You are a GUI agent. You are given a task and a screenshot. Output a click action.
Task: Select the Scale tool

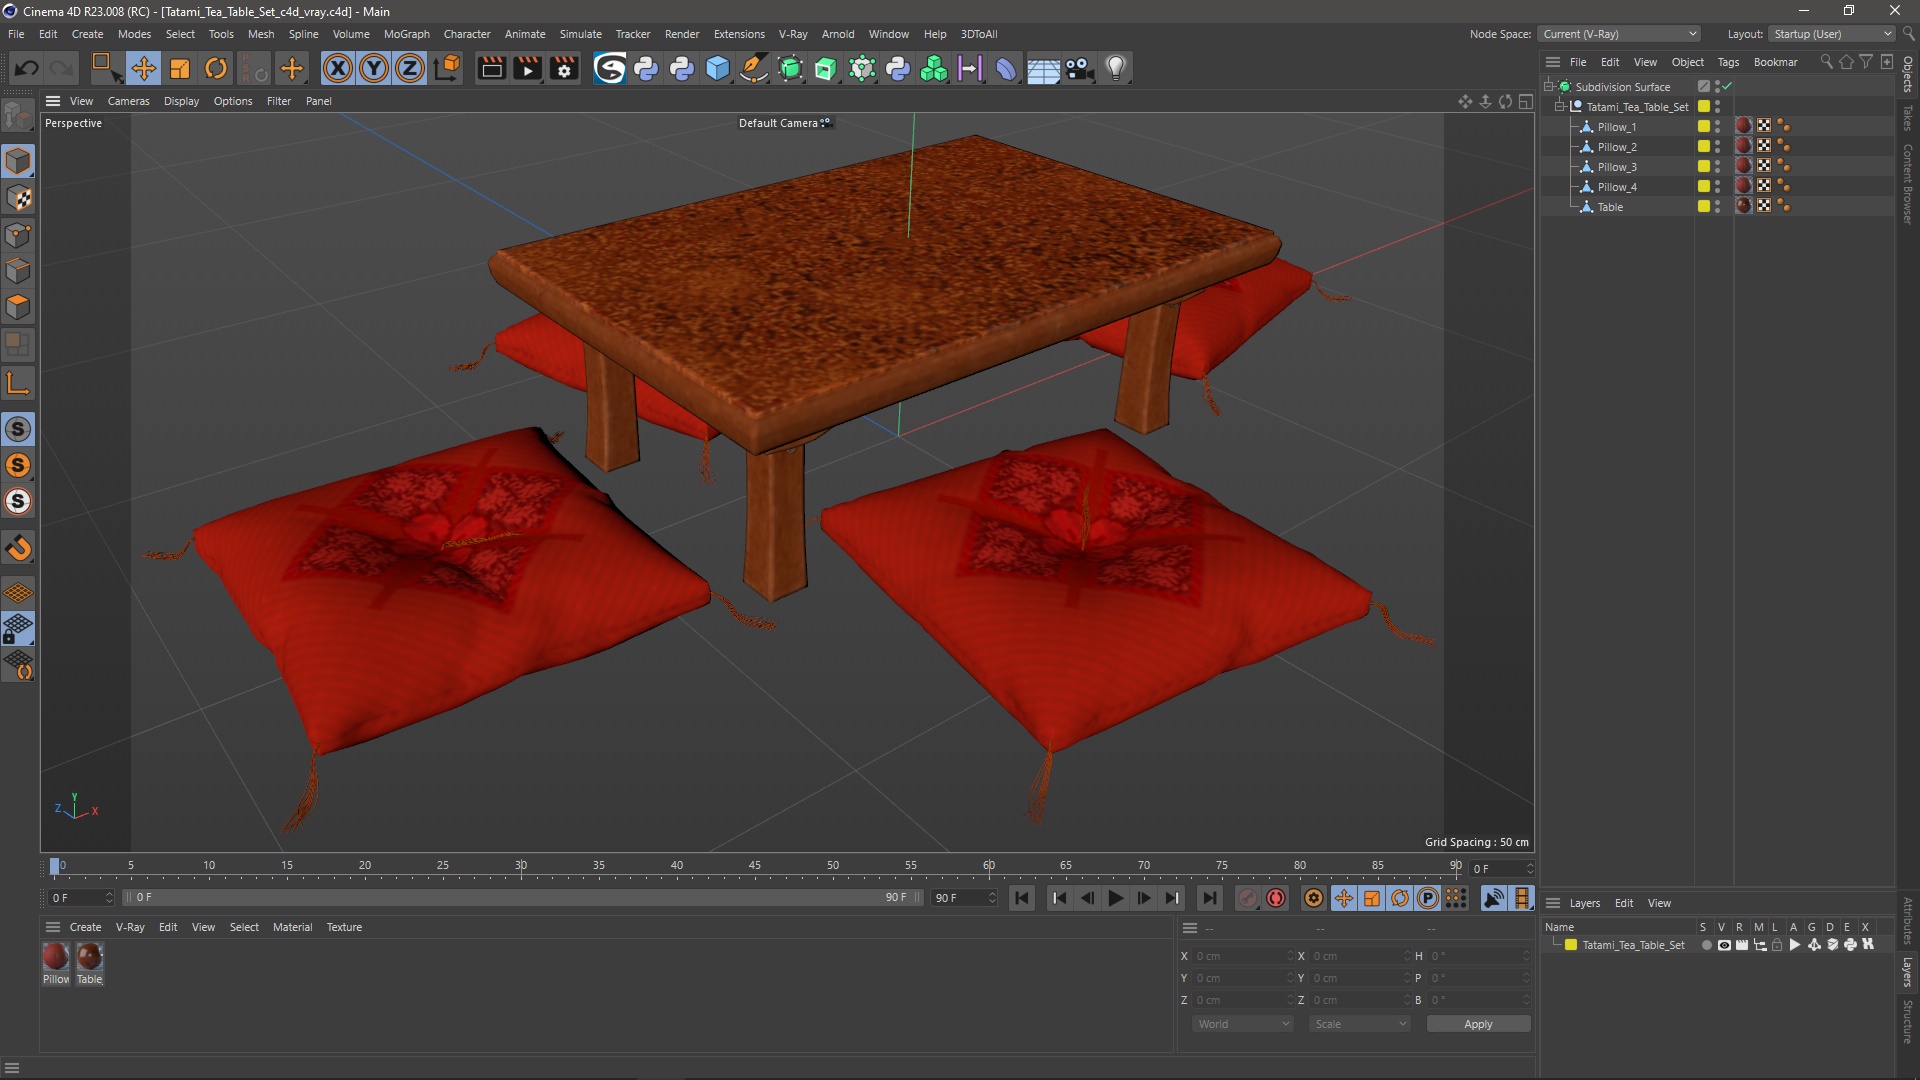(180, 68)
